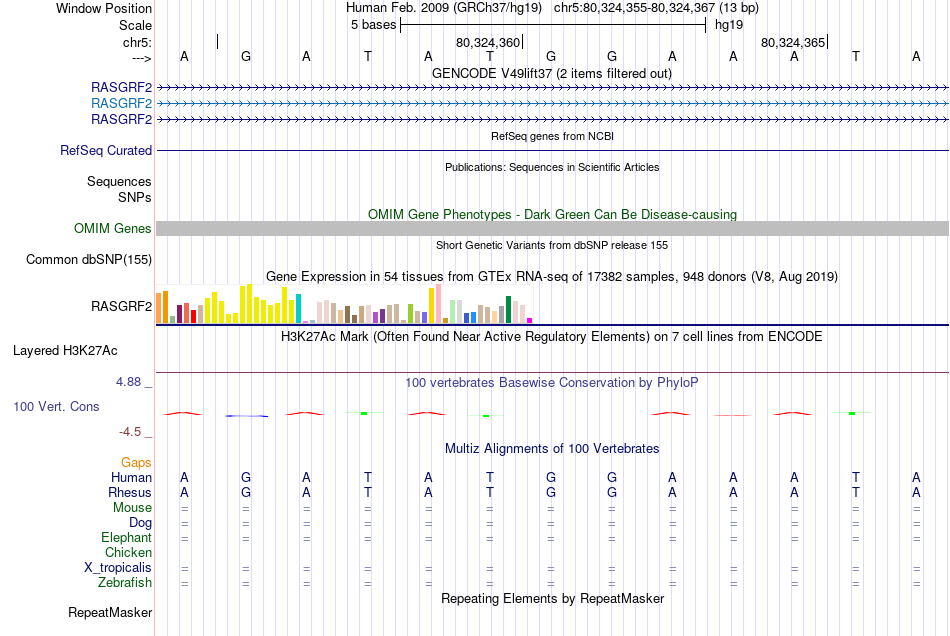The image size is (950, 636).
Task: Select the Mouse species label
Action: (x=132, y=508)
